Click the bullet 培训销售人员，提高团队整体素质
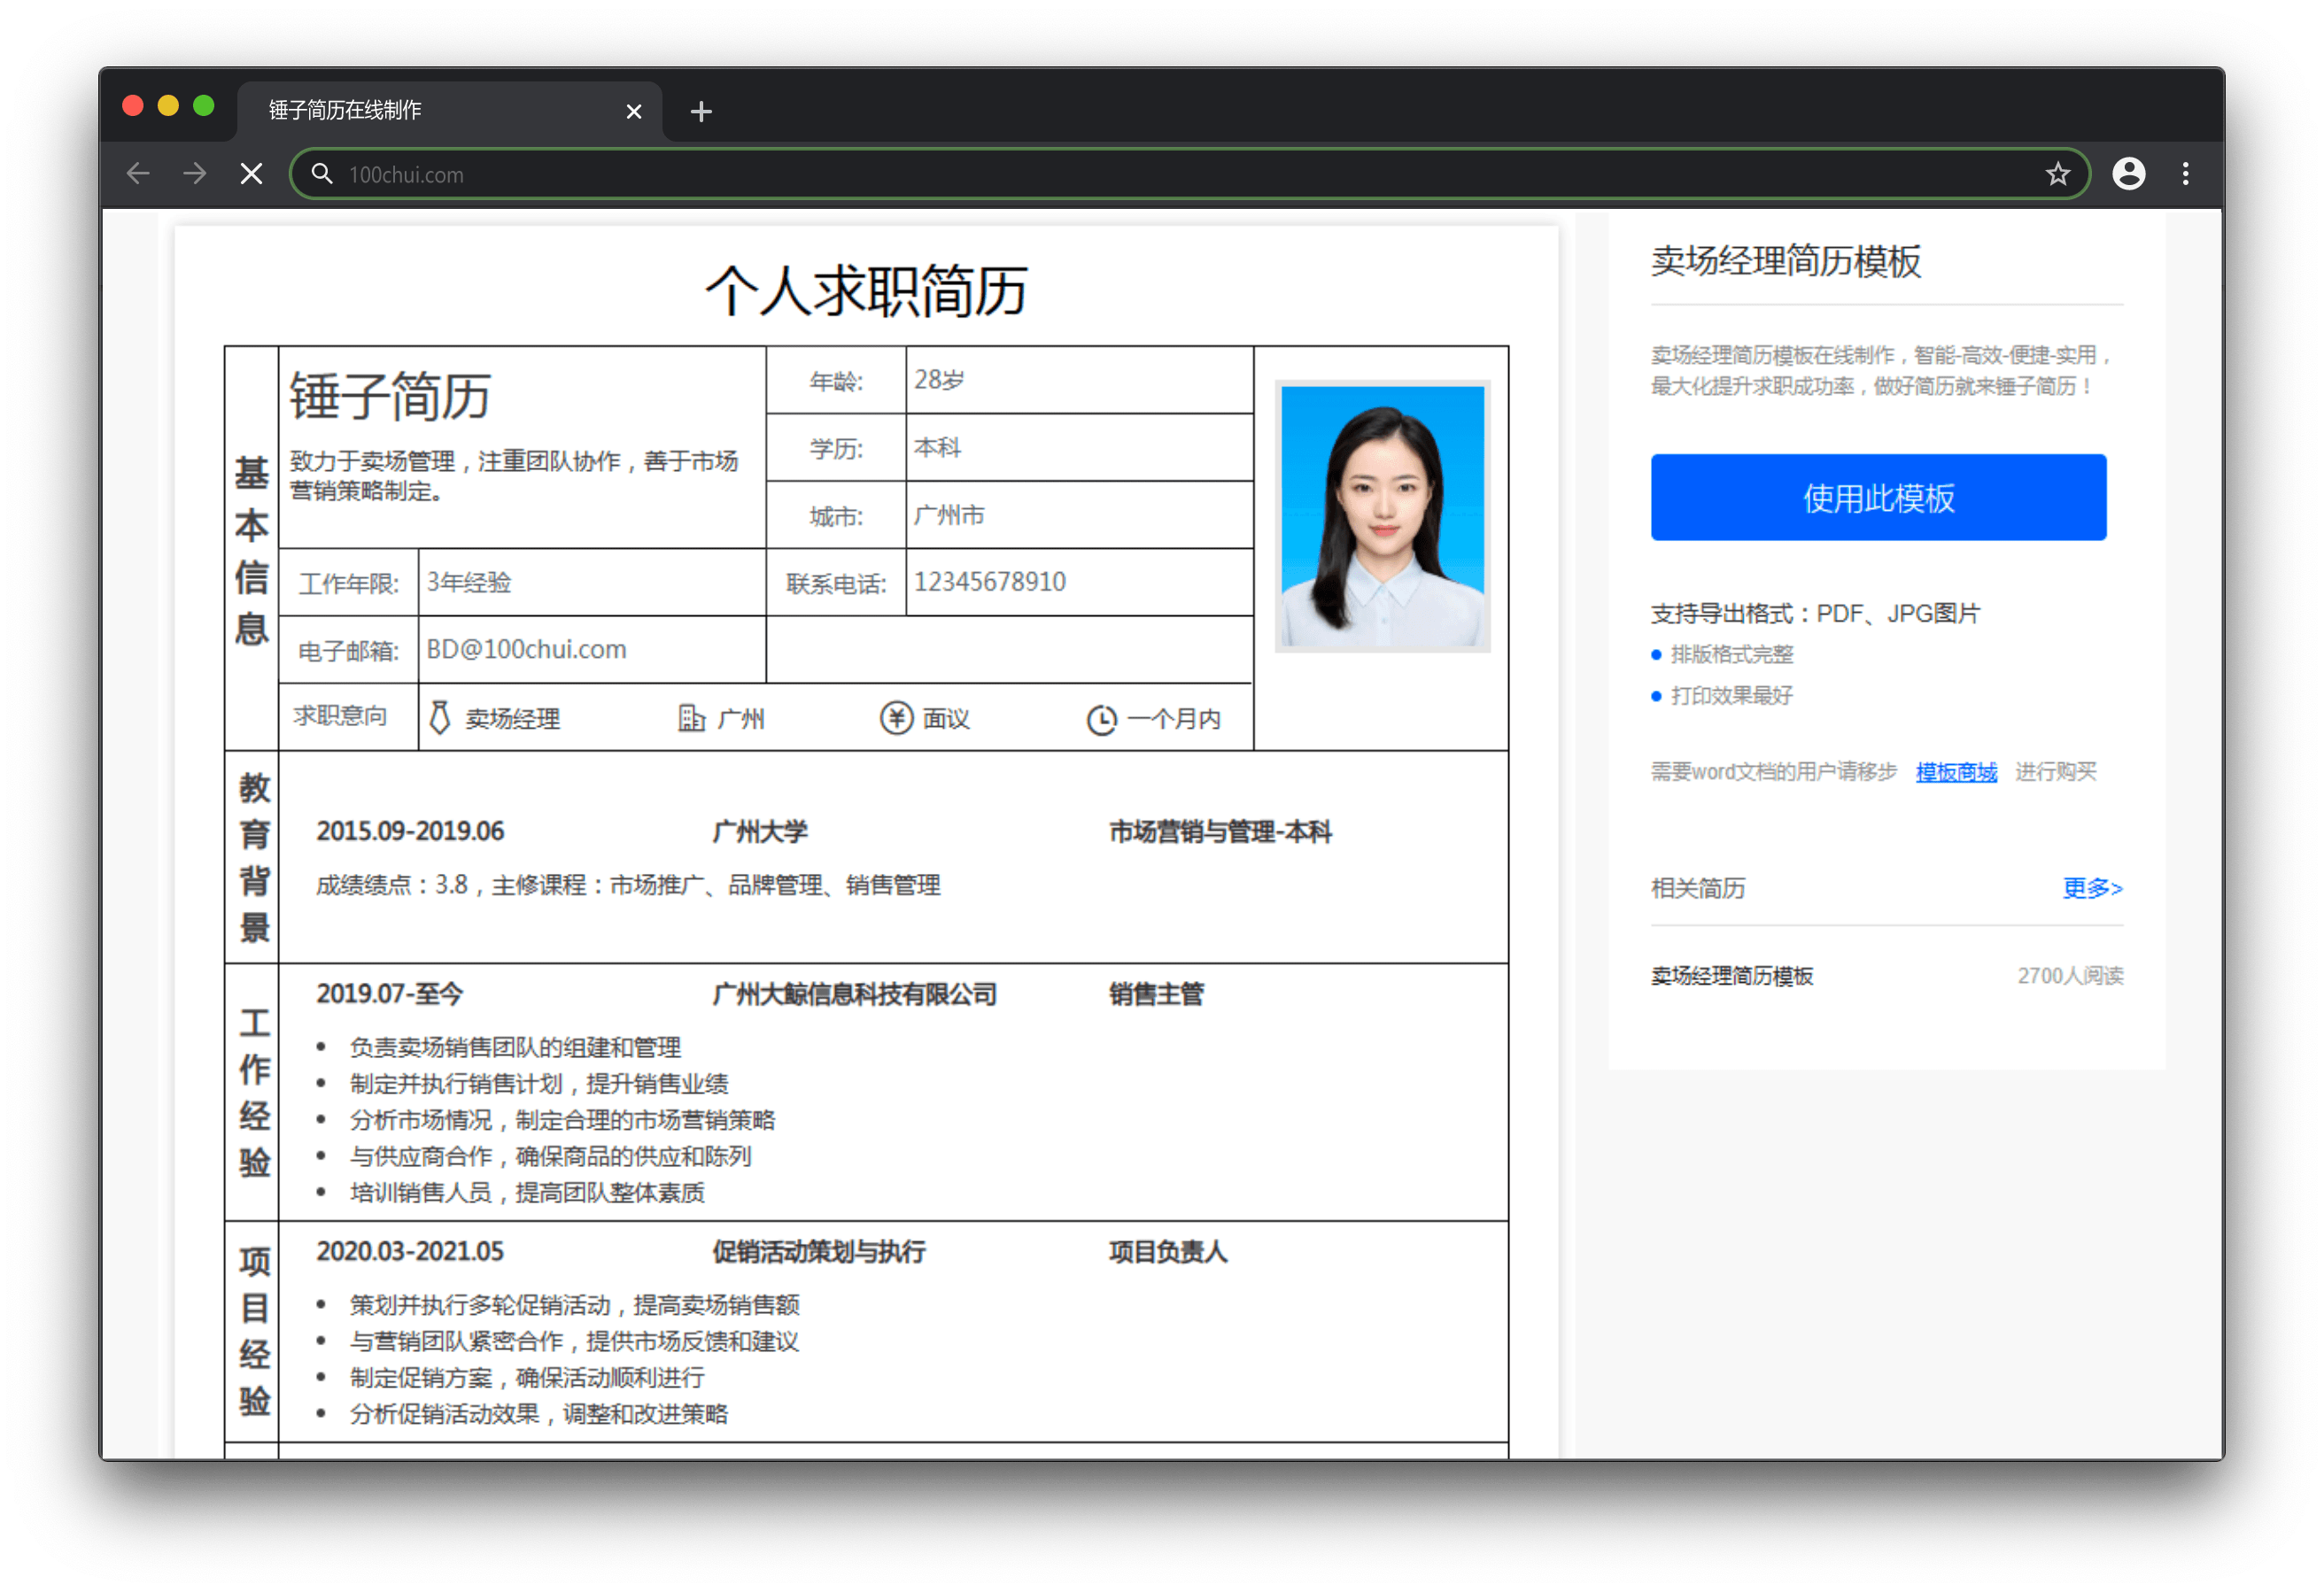 tap(527, 1192)
